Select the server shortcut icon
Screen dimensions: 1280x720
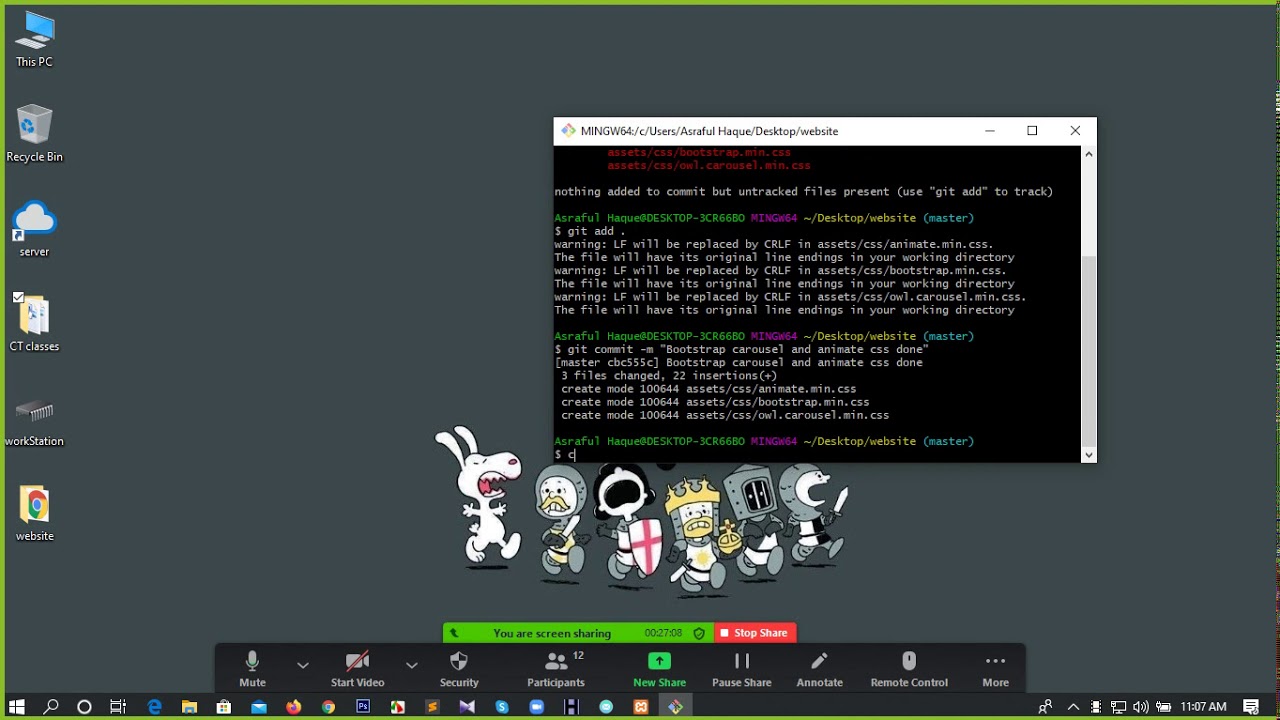(34, 229)
